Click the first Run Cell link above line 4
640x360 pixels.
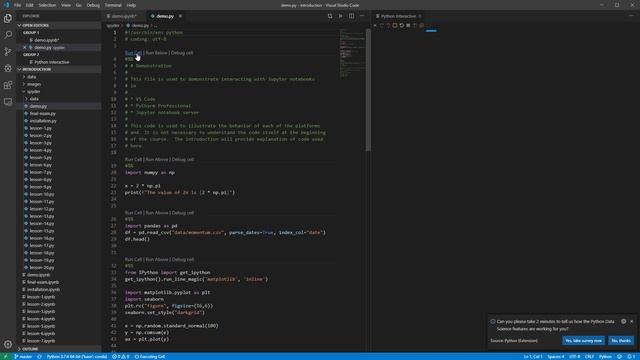pos(133,53)
